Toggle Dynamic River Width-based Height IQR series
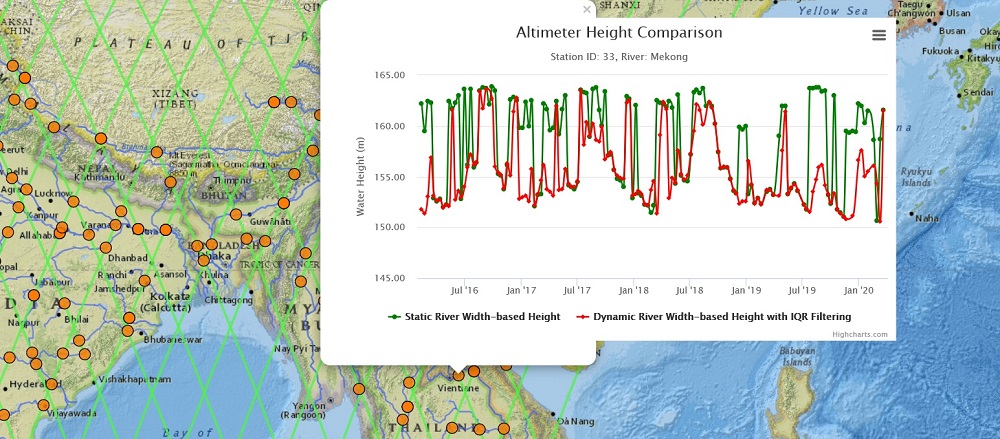The height and width of the screenshot is (439, 1000). (714, 316)
